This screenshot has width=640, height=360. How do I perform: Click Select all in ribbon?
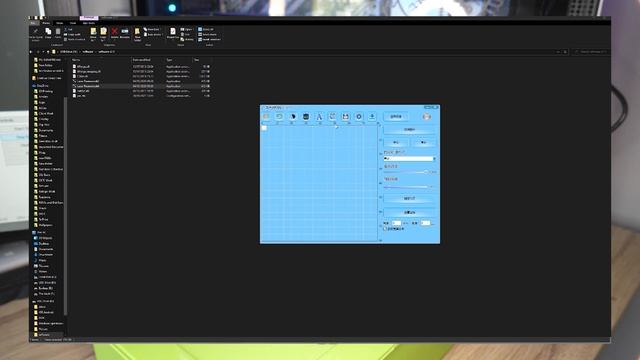coord(206,29)
